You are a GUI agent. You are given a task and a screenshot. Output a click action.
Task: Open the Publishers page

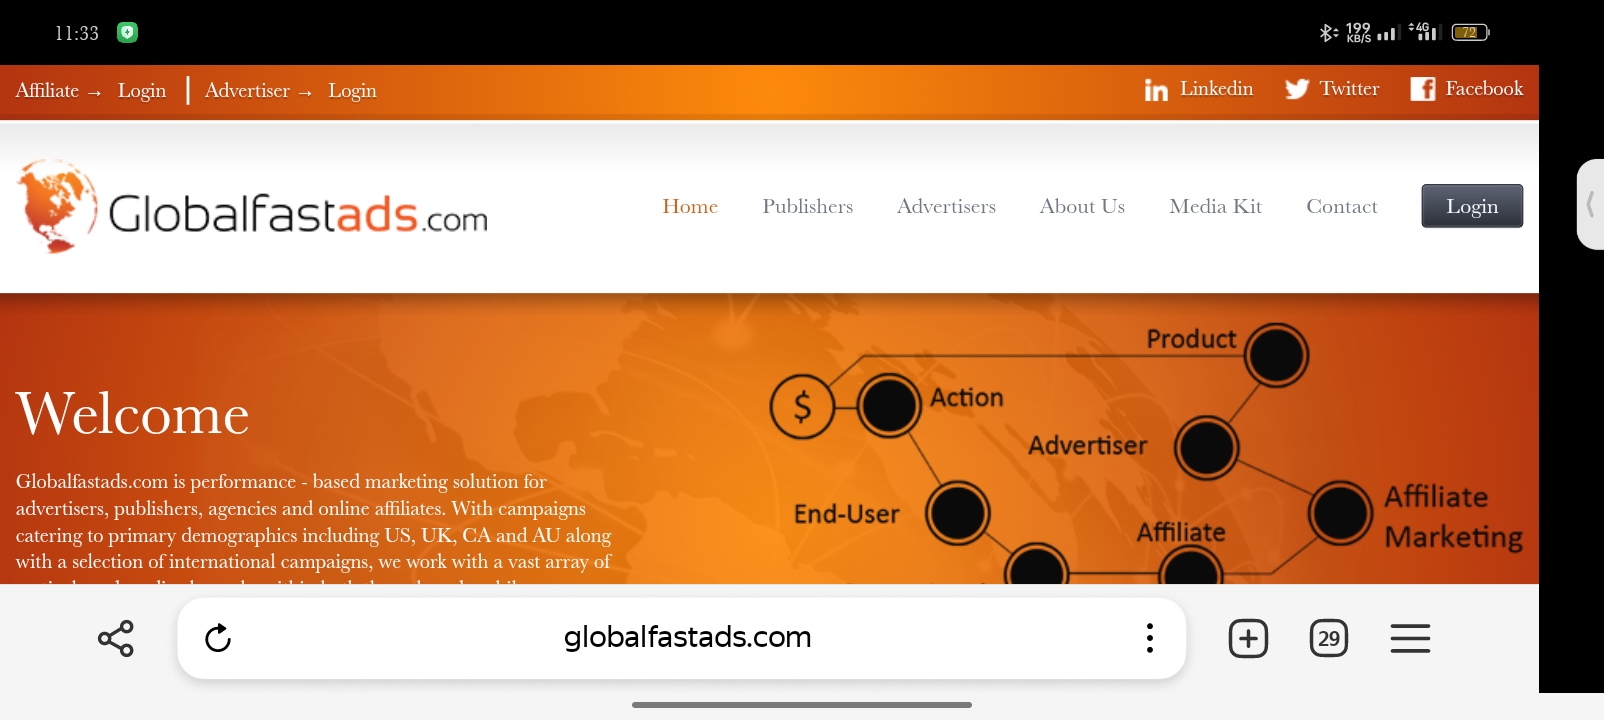coord(808,206)
